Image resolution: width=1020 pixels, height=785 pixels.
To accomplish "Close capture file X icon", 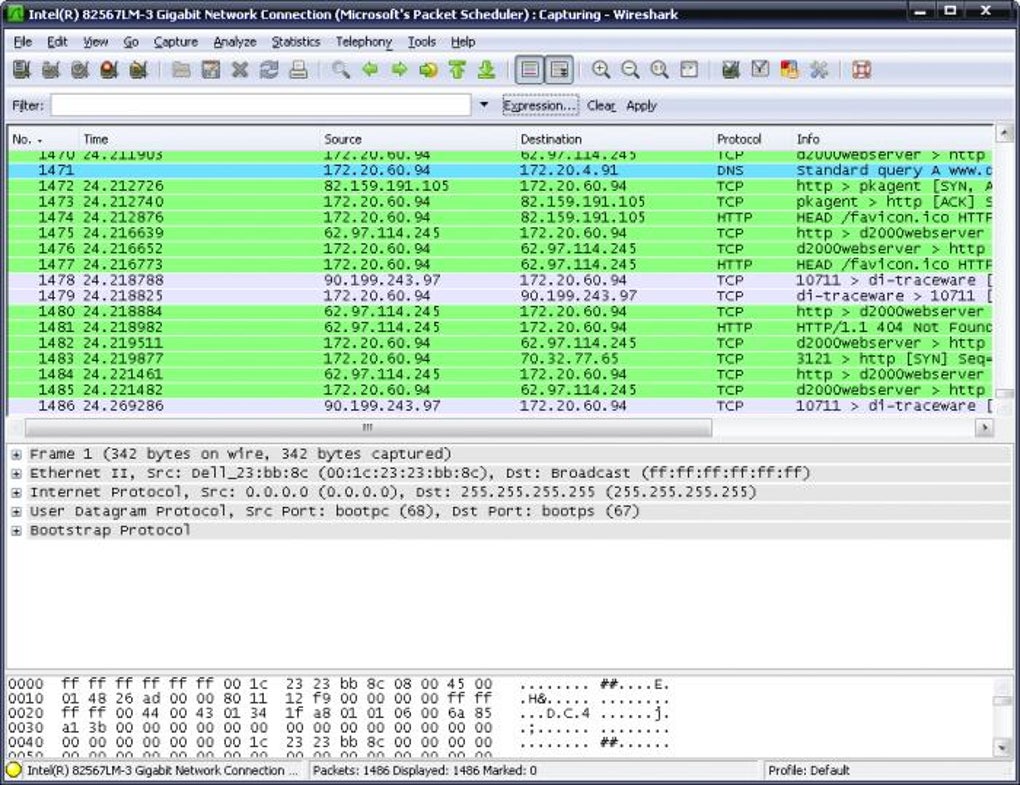I will [240, 70].
